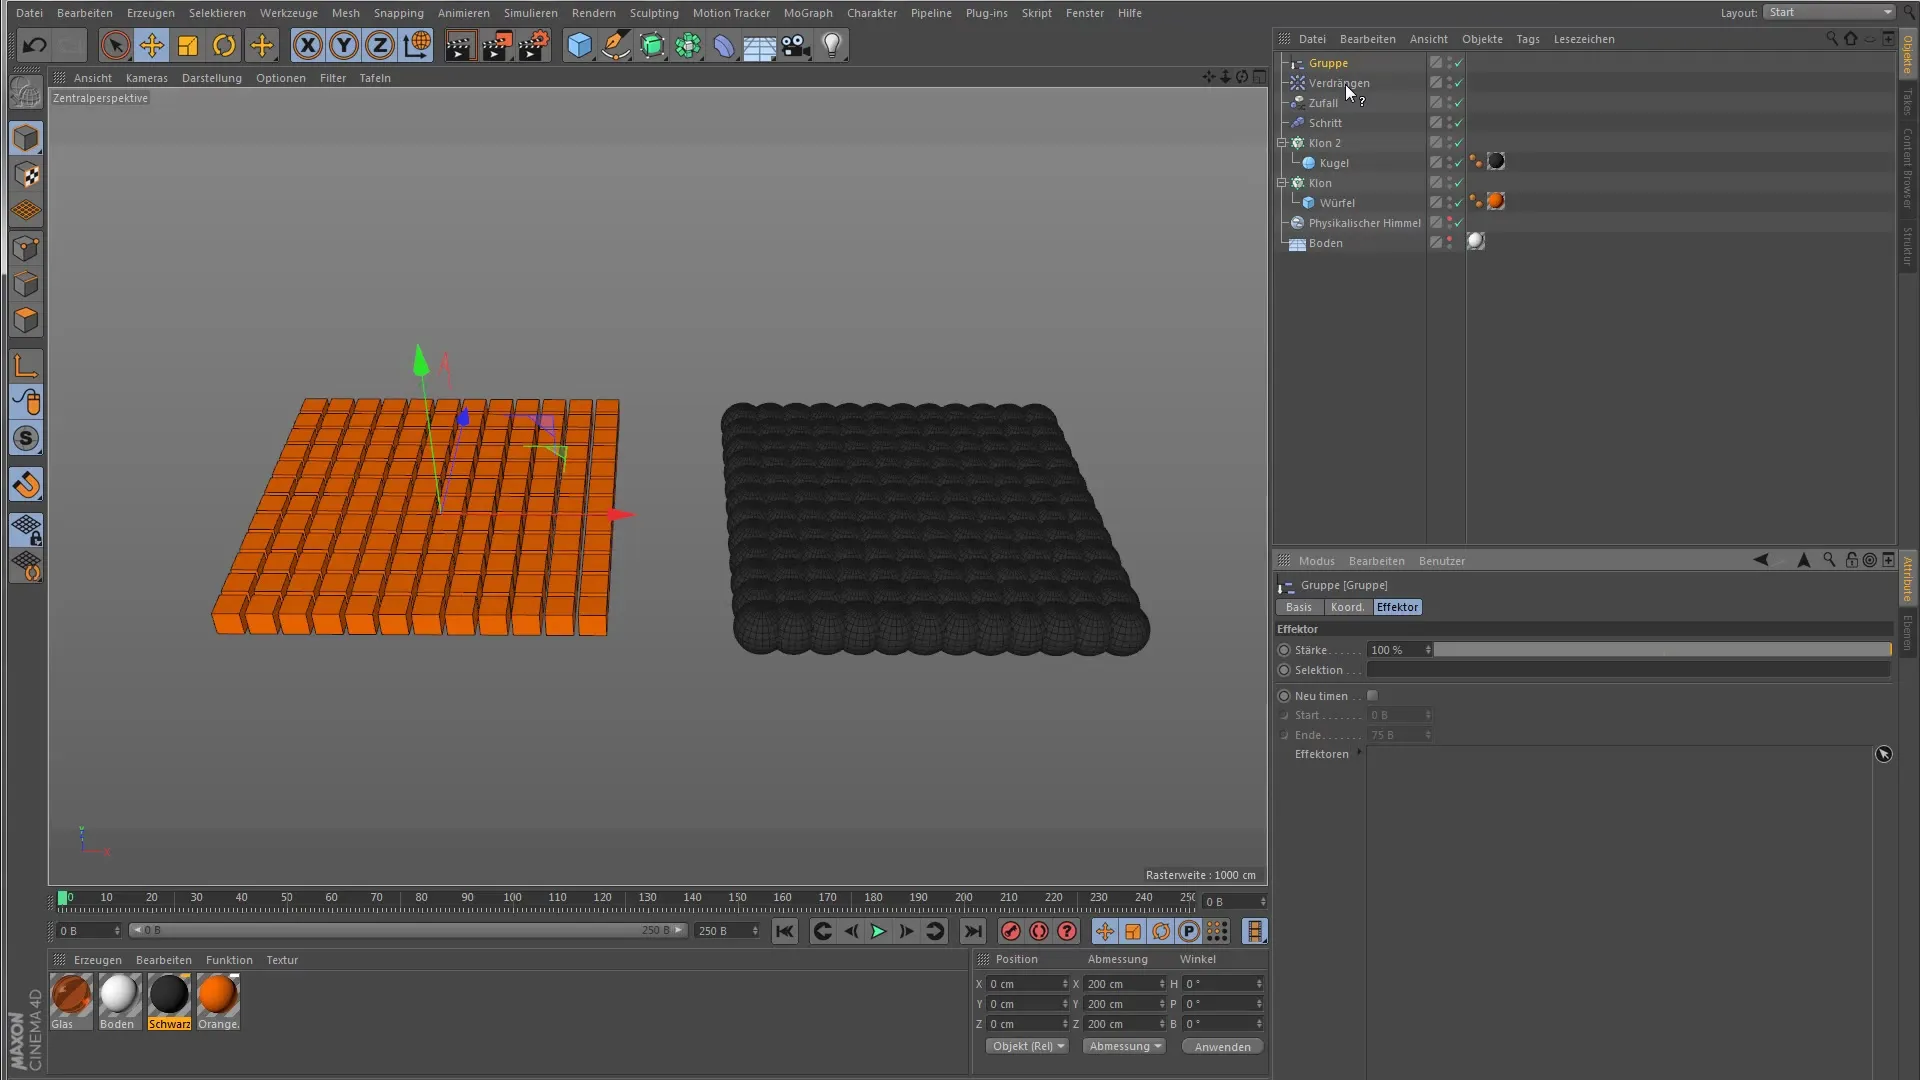Open Textur menu in material manager
This screenshot has width=1920, height=1080.
click(282, 960)
